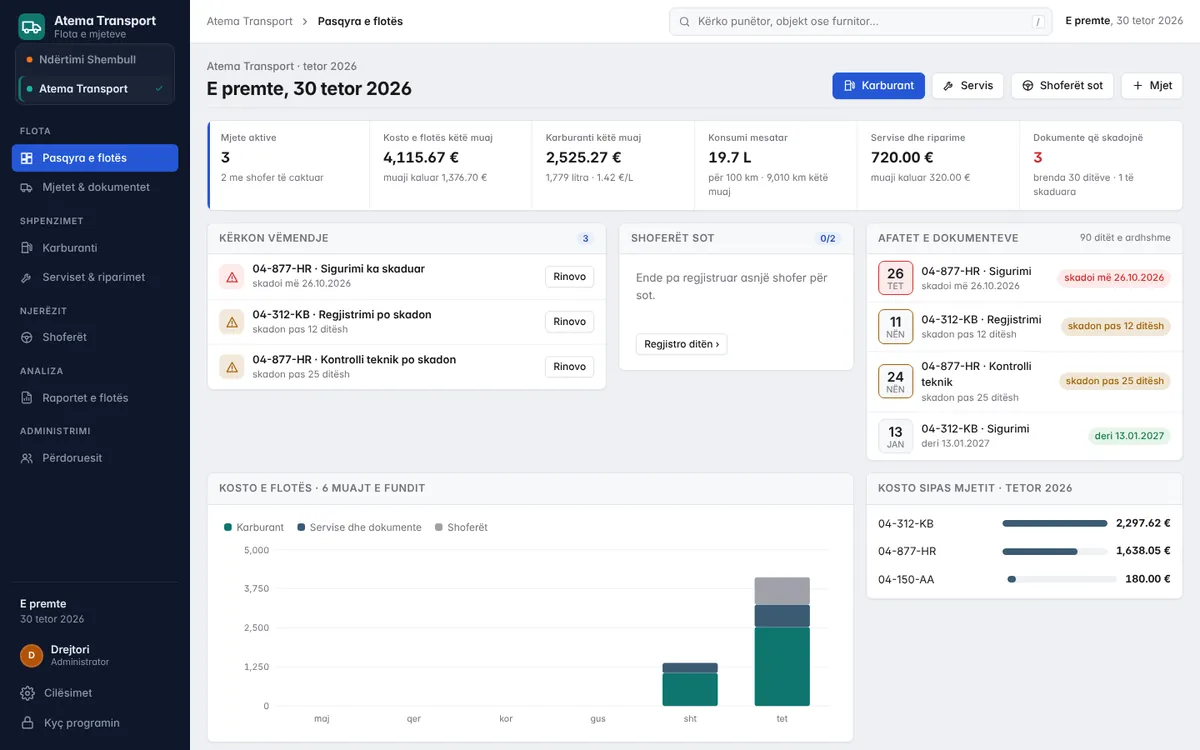Click Rinovo for Sigurimi ka skaduar

click(569, 277)
